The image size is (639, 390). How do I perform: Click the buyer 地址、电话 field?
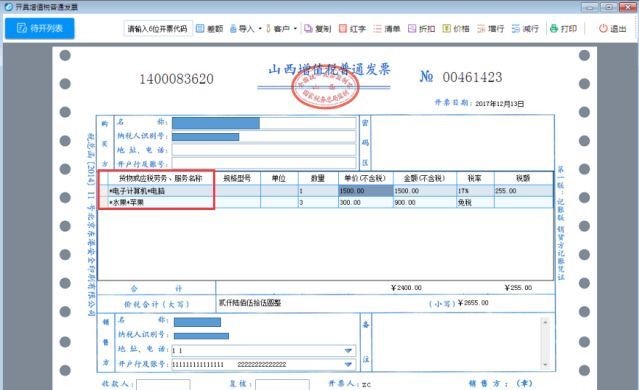tap(264, 150)
